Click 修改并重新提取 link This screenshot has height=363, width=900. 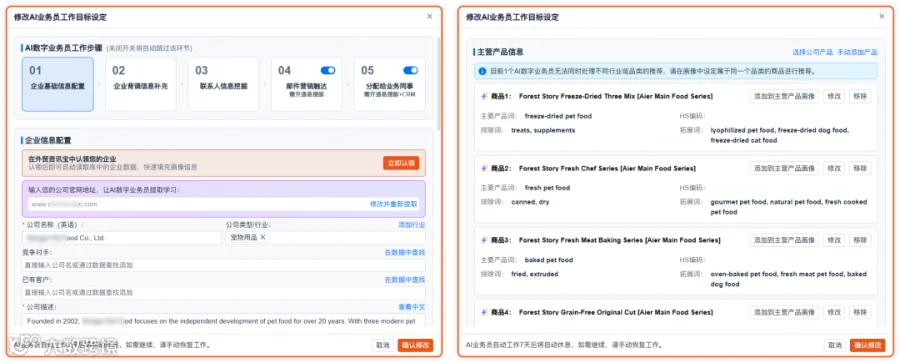[394, 204]
